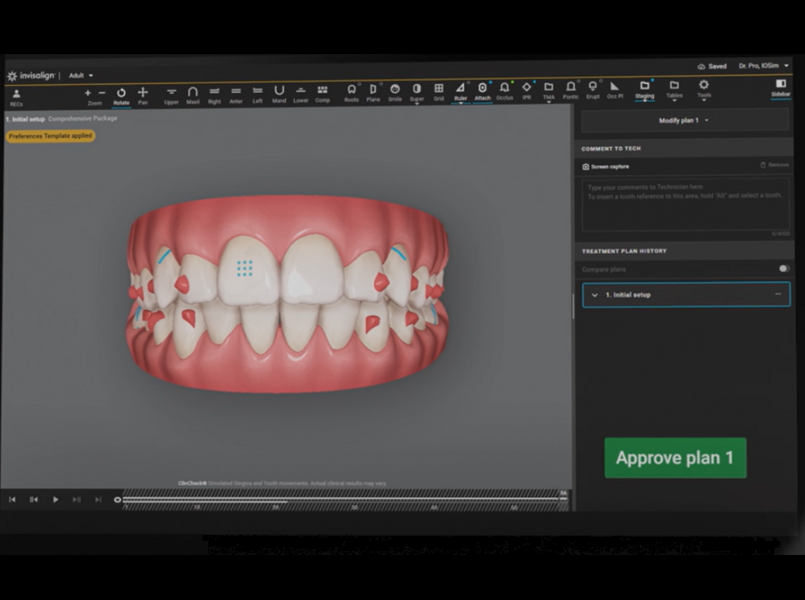Click the Approve plan 1 button

point(675,458)
